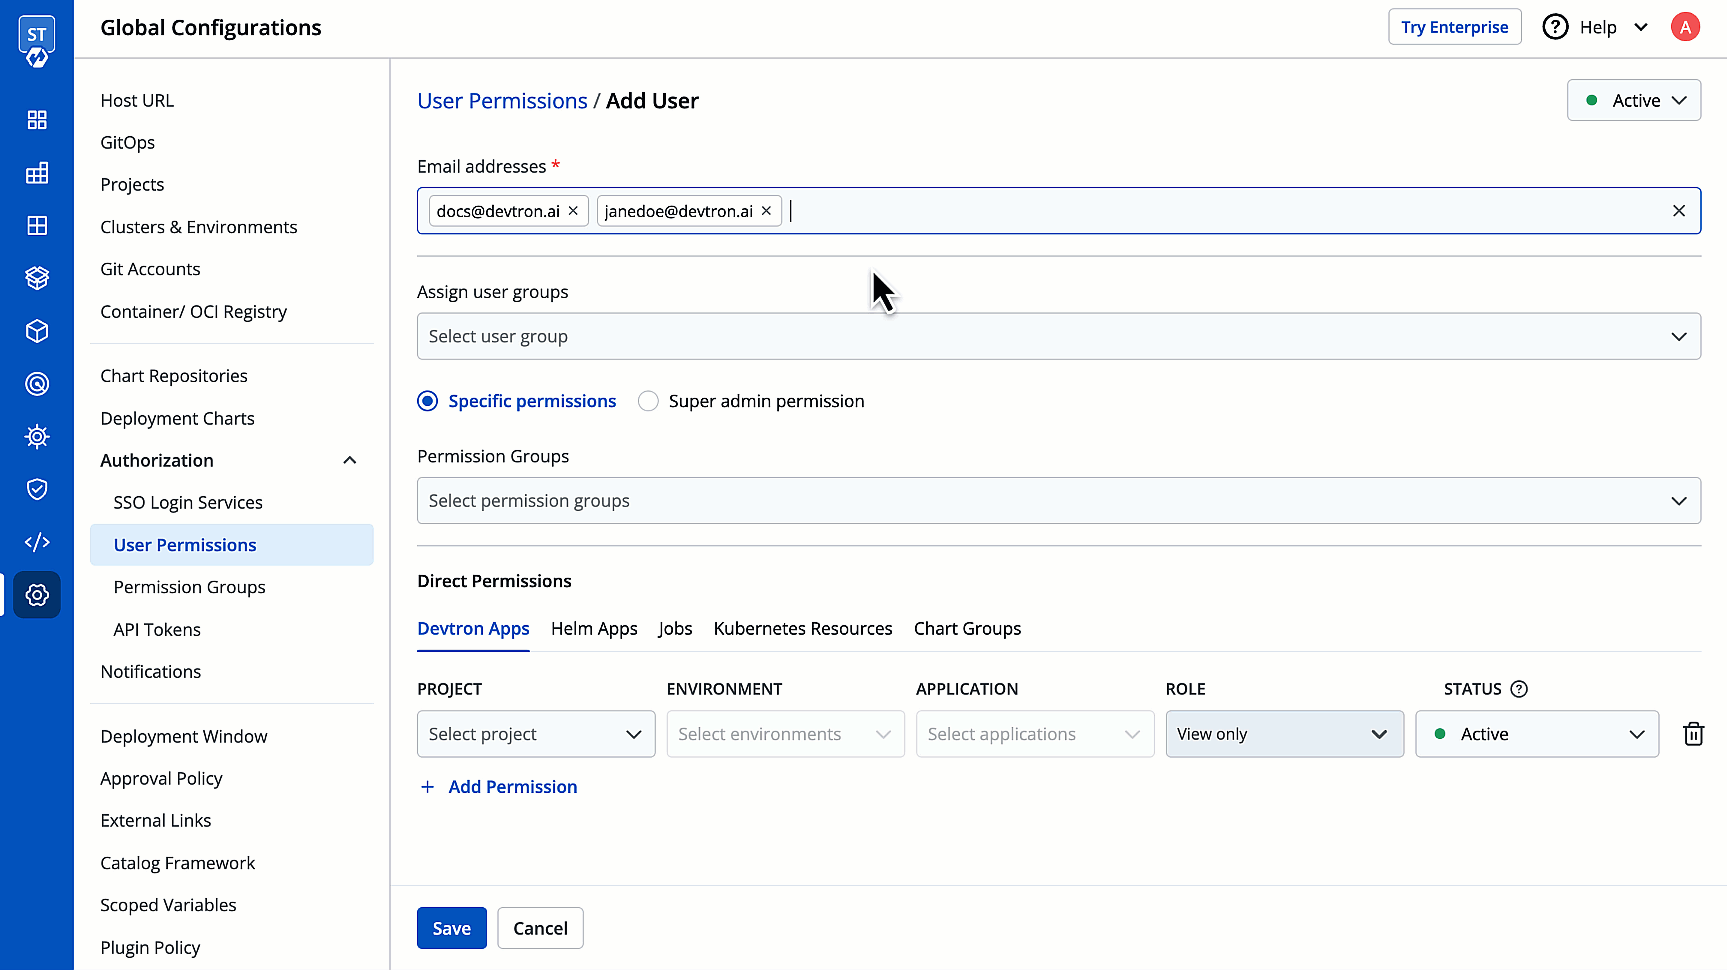Click the plus icon beside Add Permission

coord(428,787)
